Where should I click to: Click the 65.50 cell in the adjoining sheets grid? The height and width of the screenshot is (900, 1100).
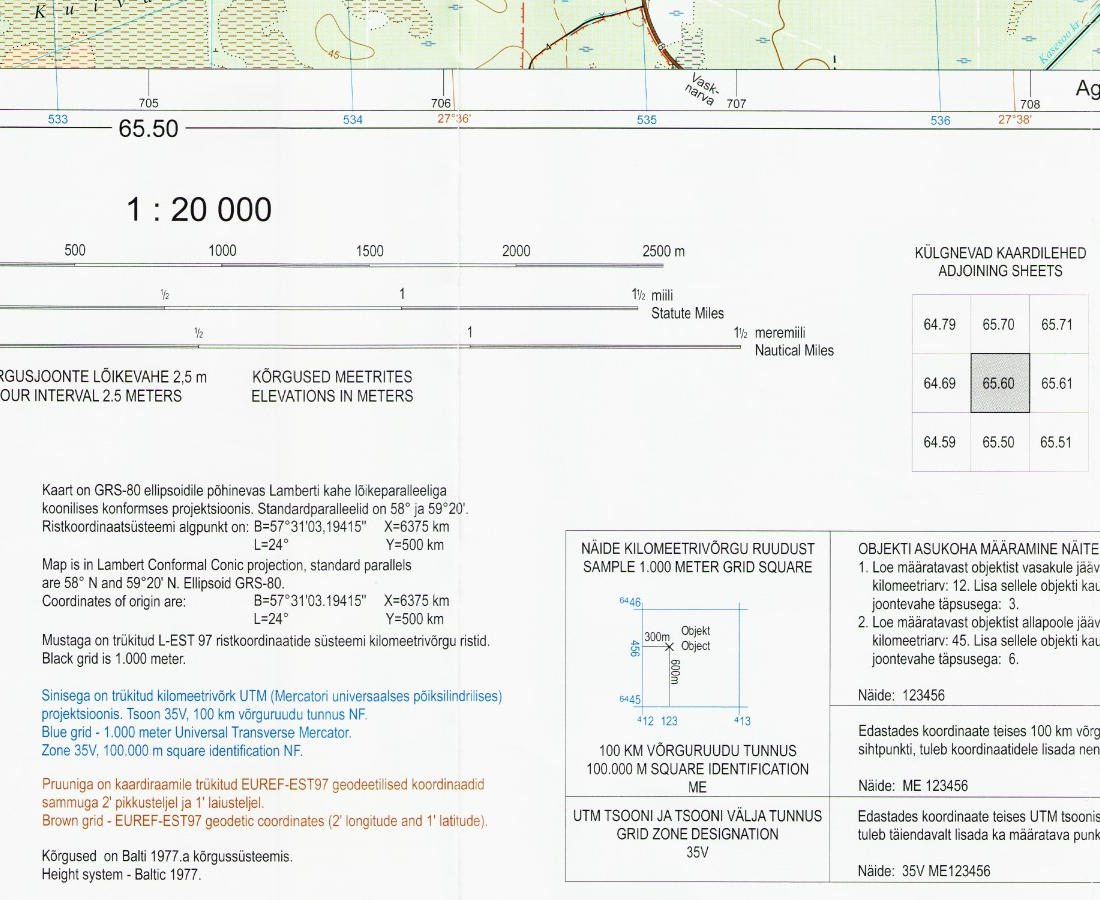[x=999, y=442]
